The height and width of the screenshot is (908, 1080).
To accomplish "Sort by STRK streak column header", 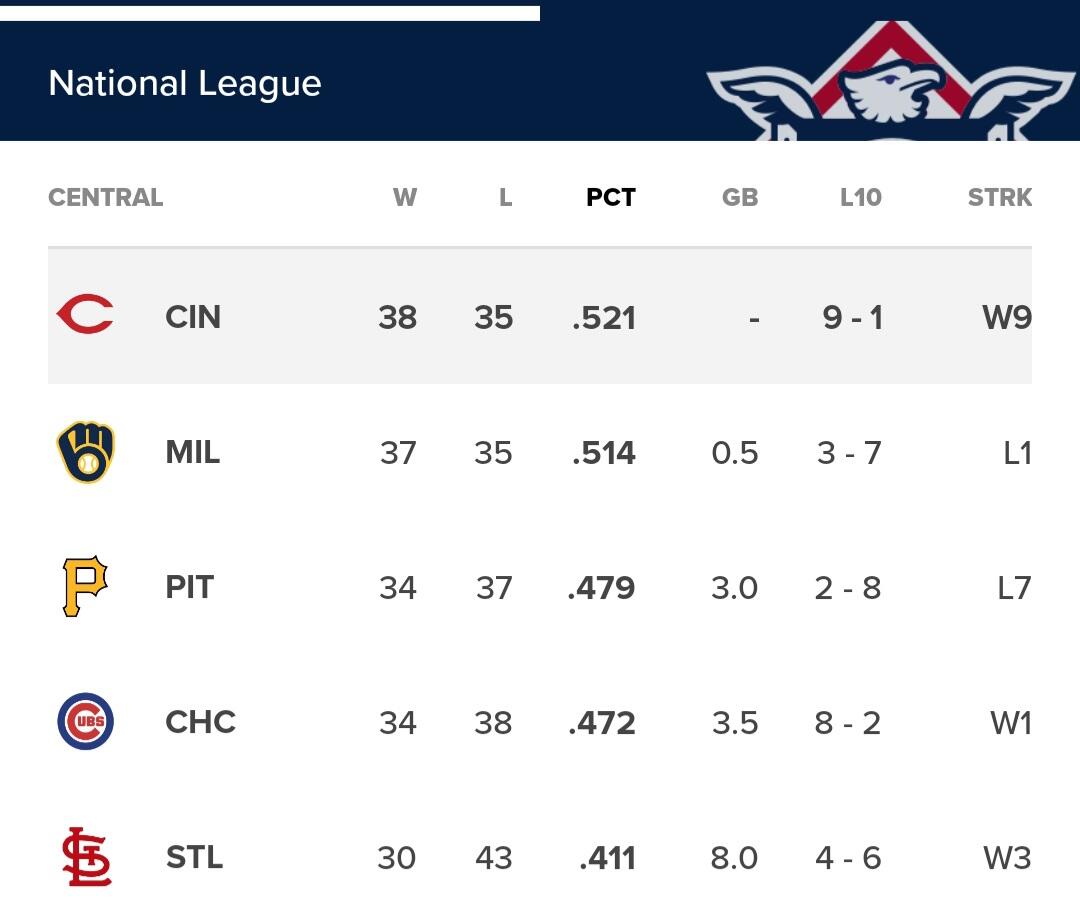I will tap(999, 198).
